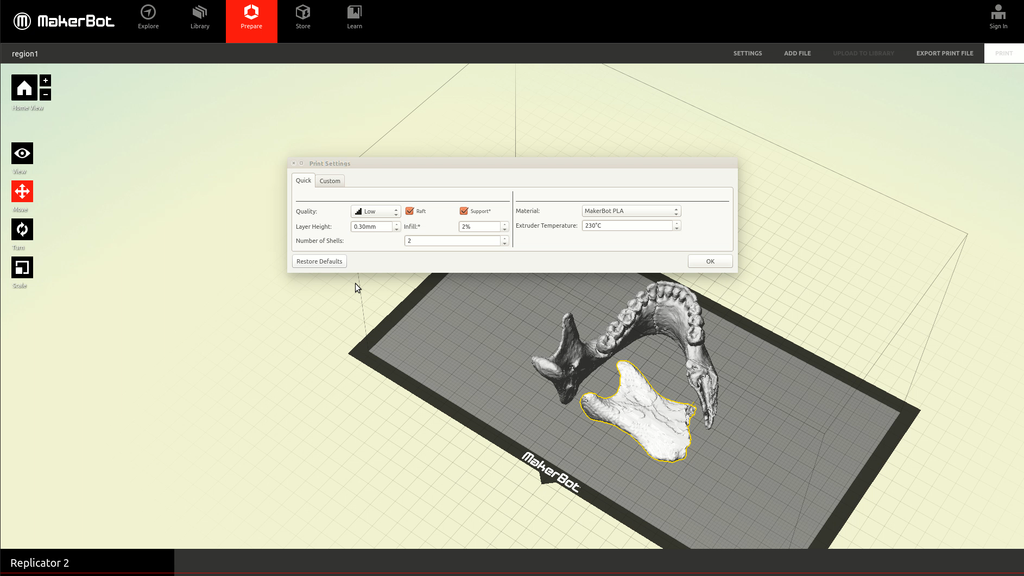1024x576 pixels.
Task: Select the highlighted jaw bone model
Action: [643, 413]
